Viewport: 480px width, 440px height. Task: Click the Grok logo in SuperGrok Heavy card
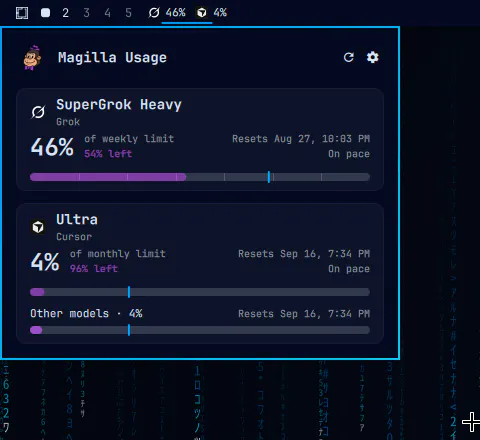[38, 112]
